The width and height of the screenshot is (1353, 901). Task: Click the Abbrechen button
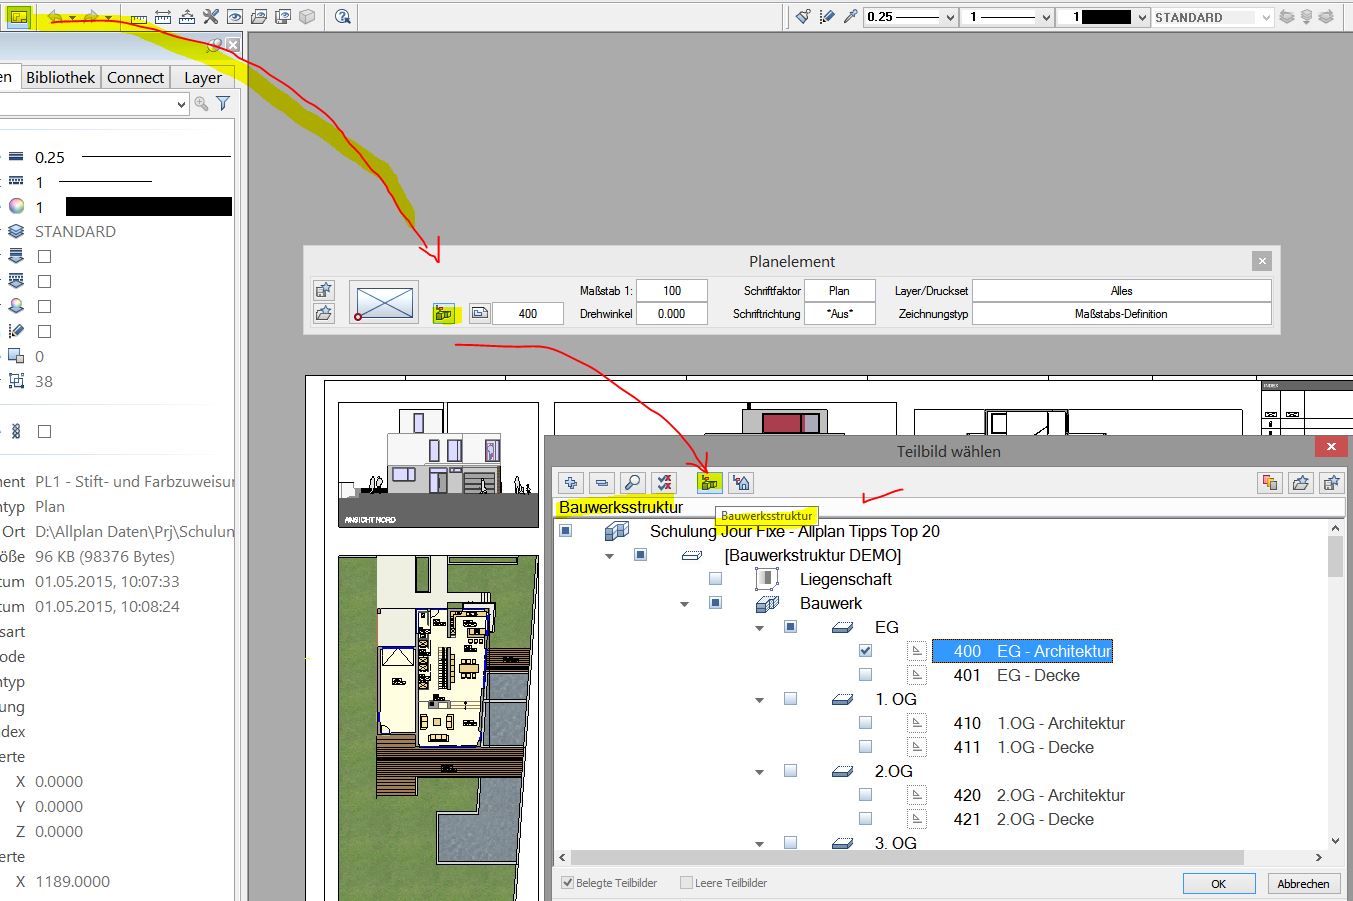click(1303, 883)
